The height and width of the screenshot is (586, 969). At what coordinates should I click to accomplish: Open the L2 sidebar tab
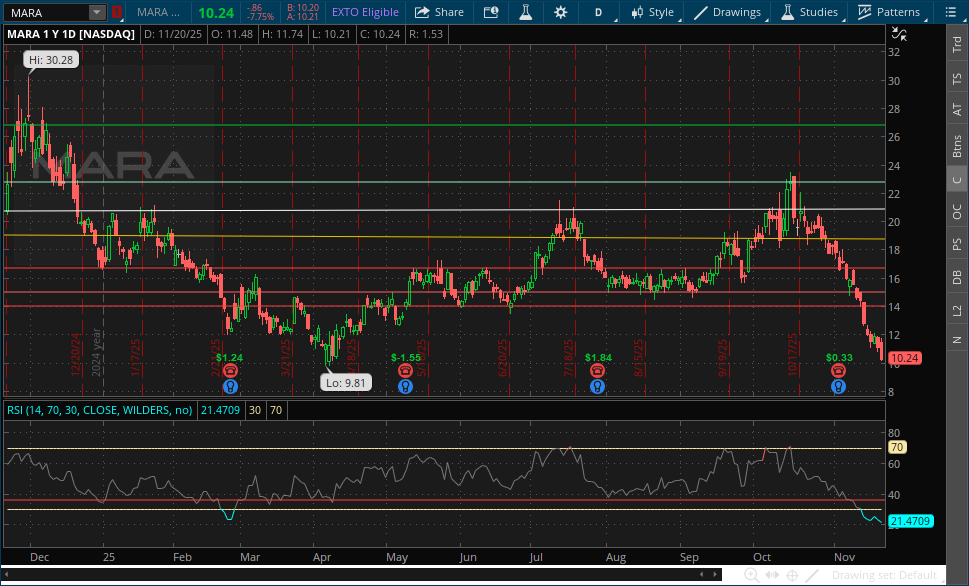[x=957, y=310]
